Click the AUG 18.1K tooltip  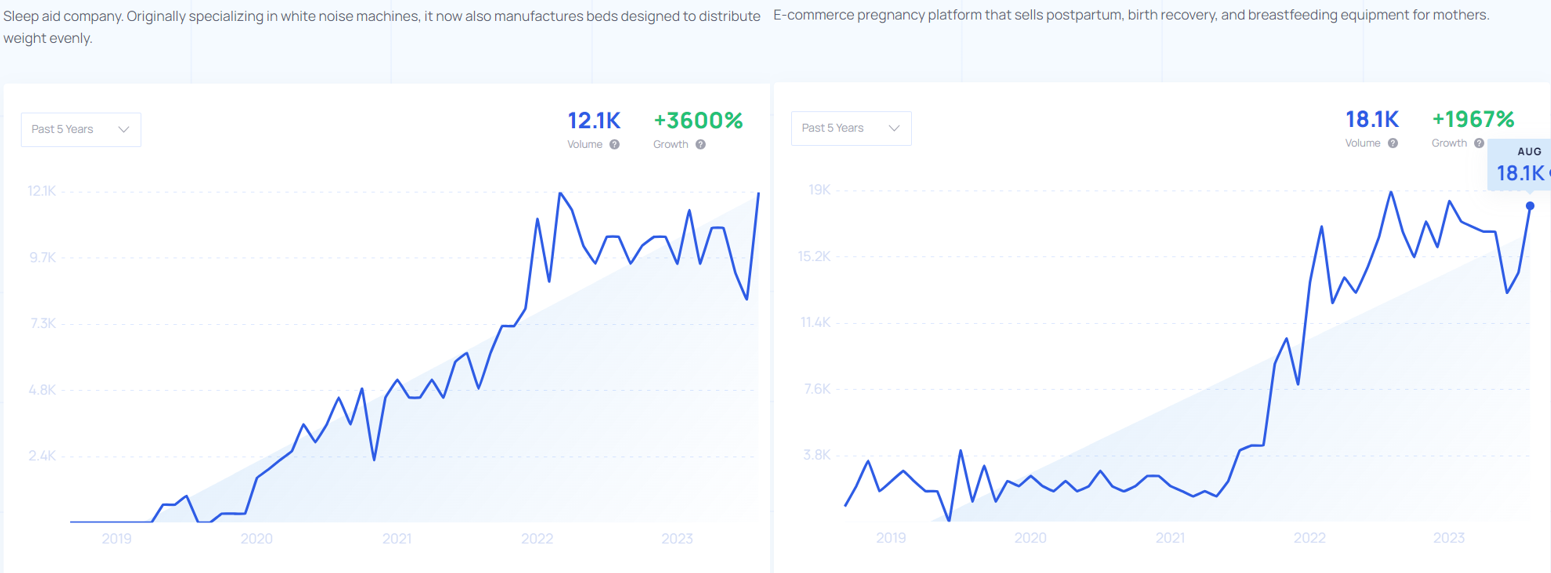1520,165
